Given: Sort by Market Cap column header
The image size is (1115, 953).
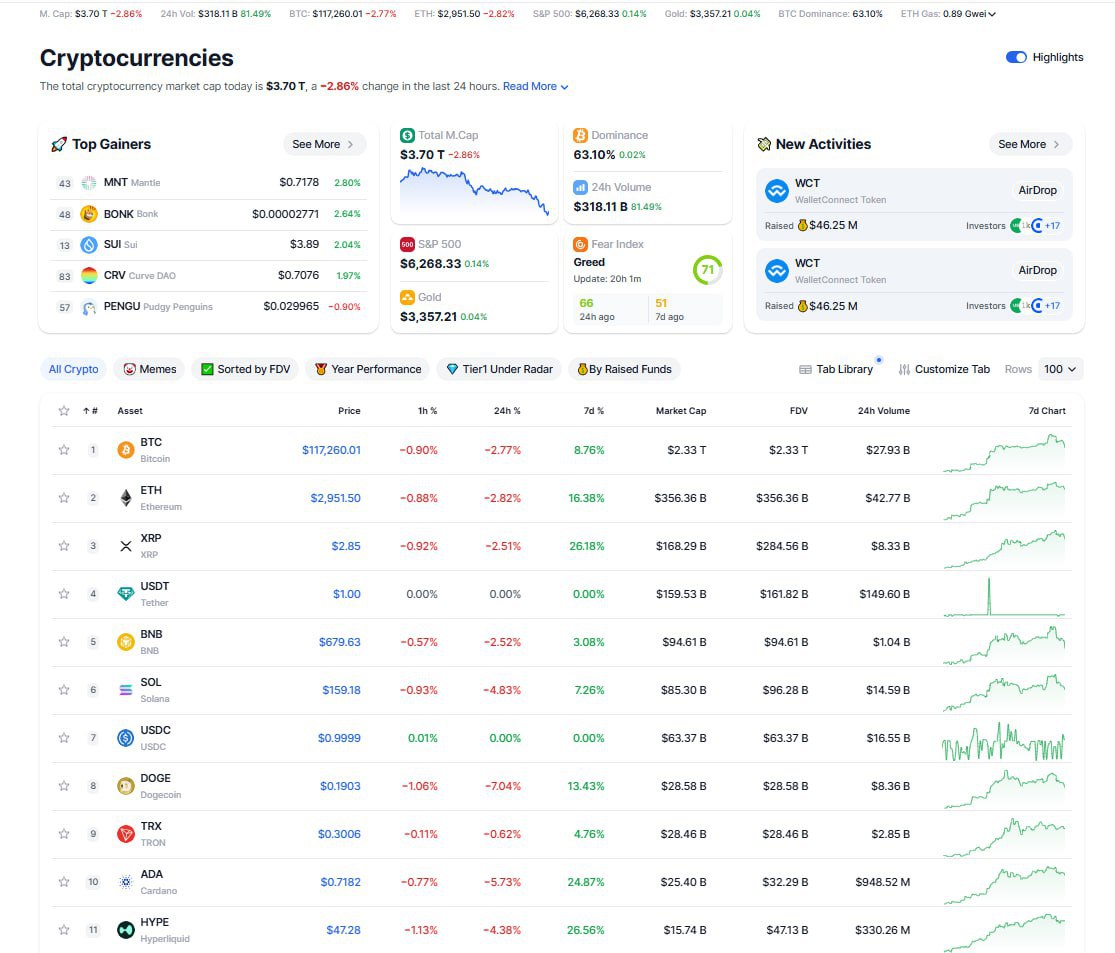Looking at the screenshot, I should (x=681, y=411).
